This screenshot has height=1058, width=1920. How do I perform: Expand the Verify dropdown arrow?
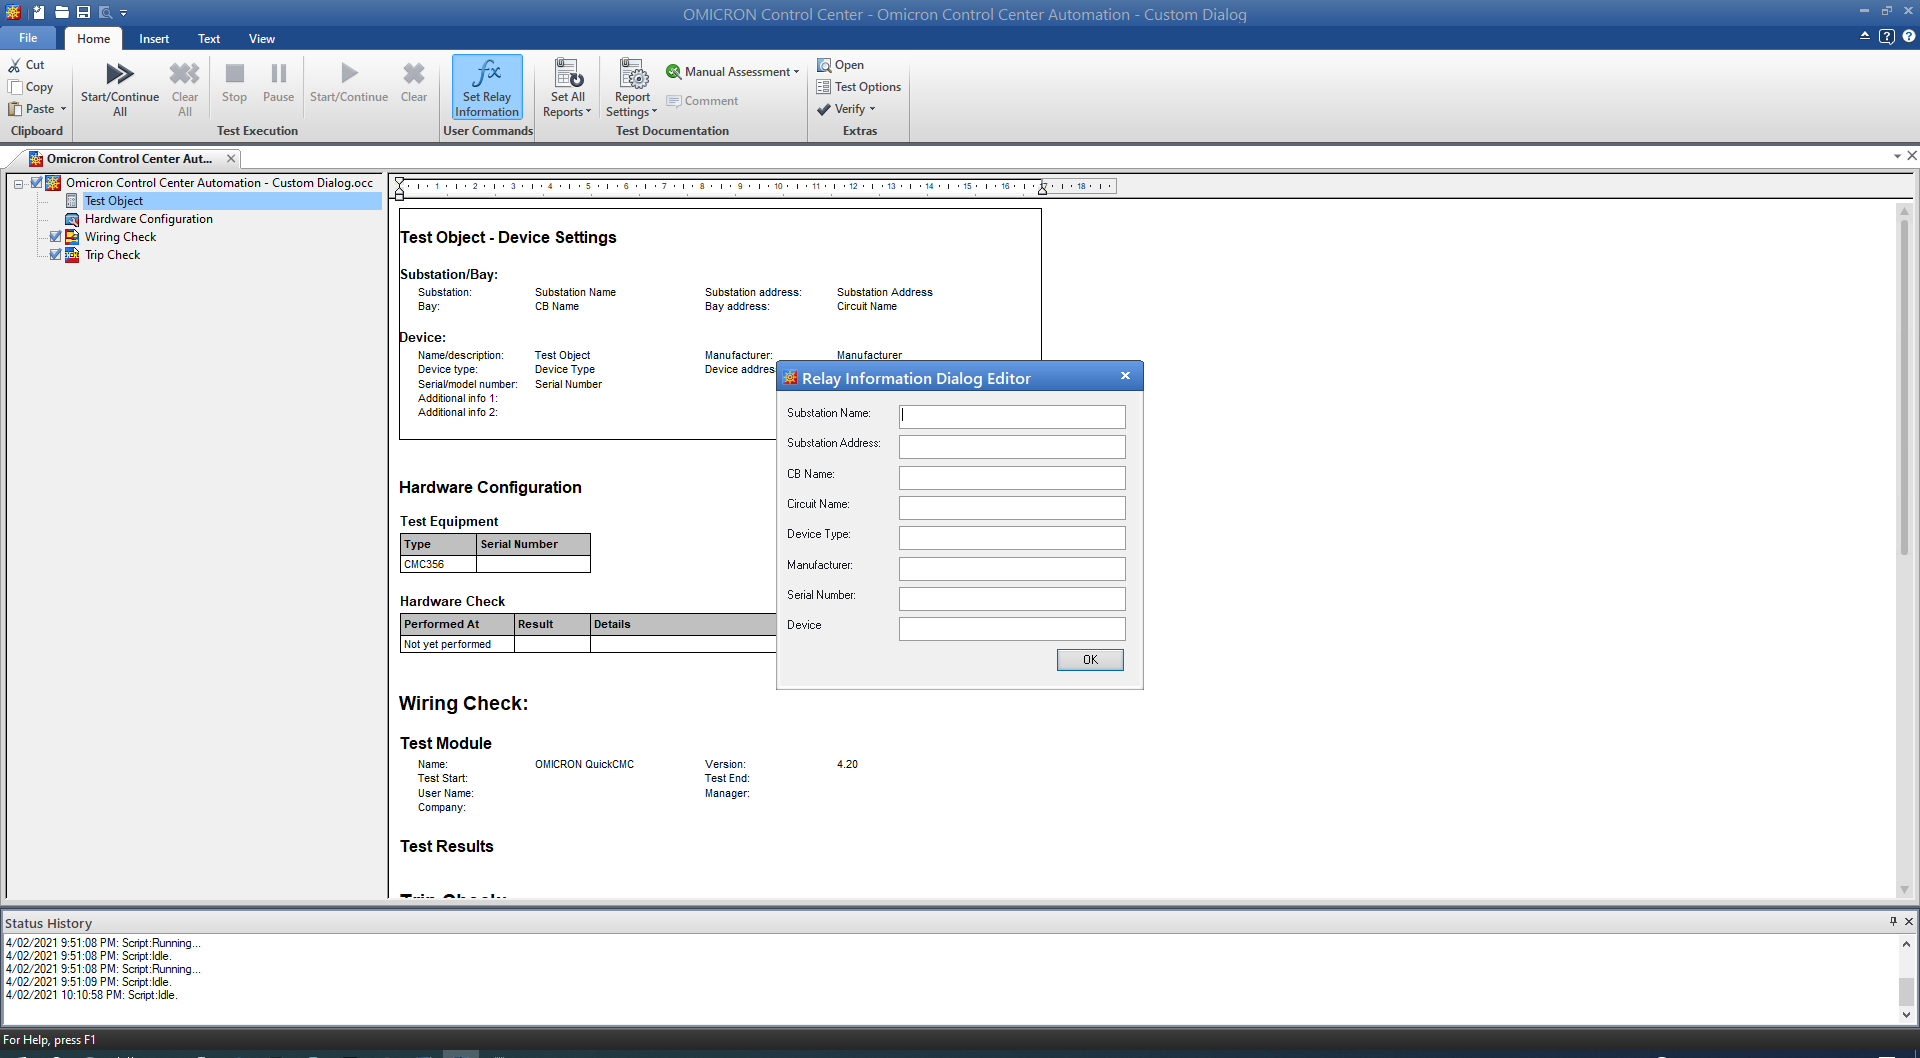point(872,109)
